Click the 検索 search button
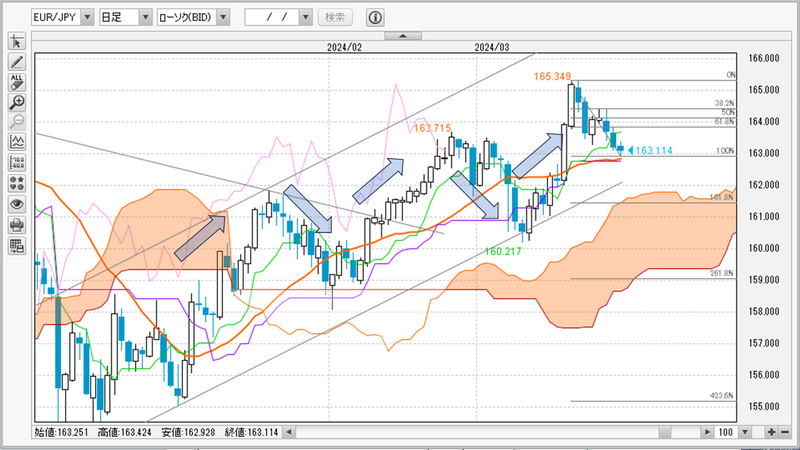 [x=335, y=17]
